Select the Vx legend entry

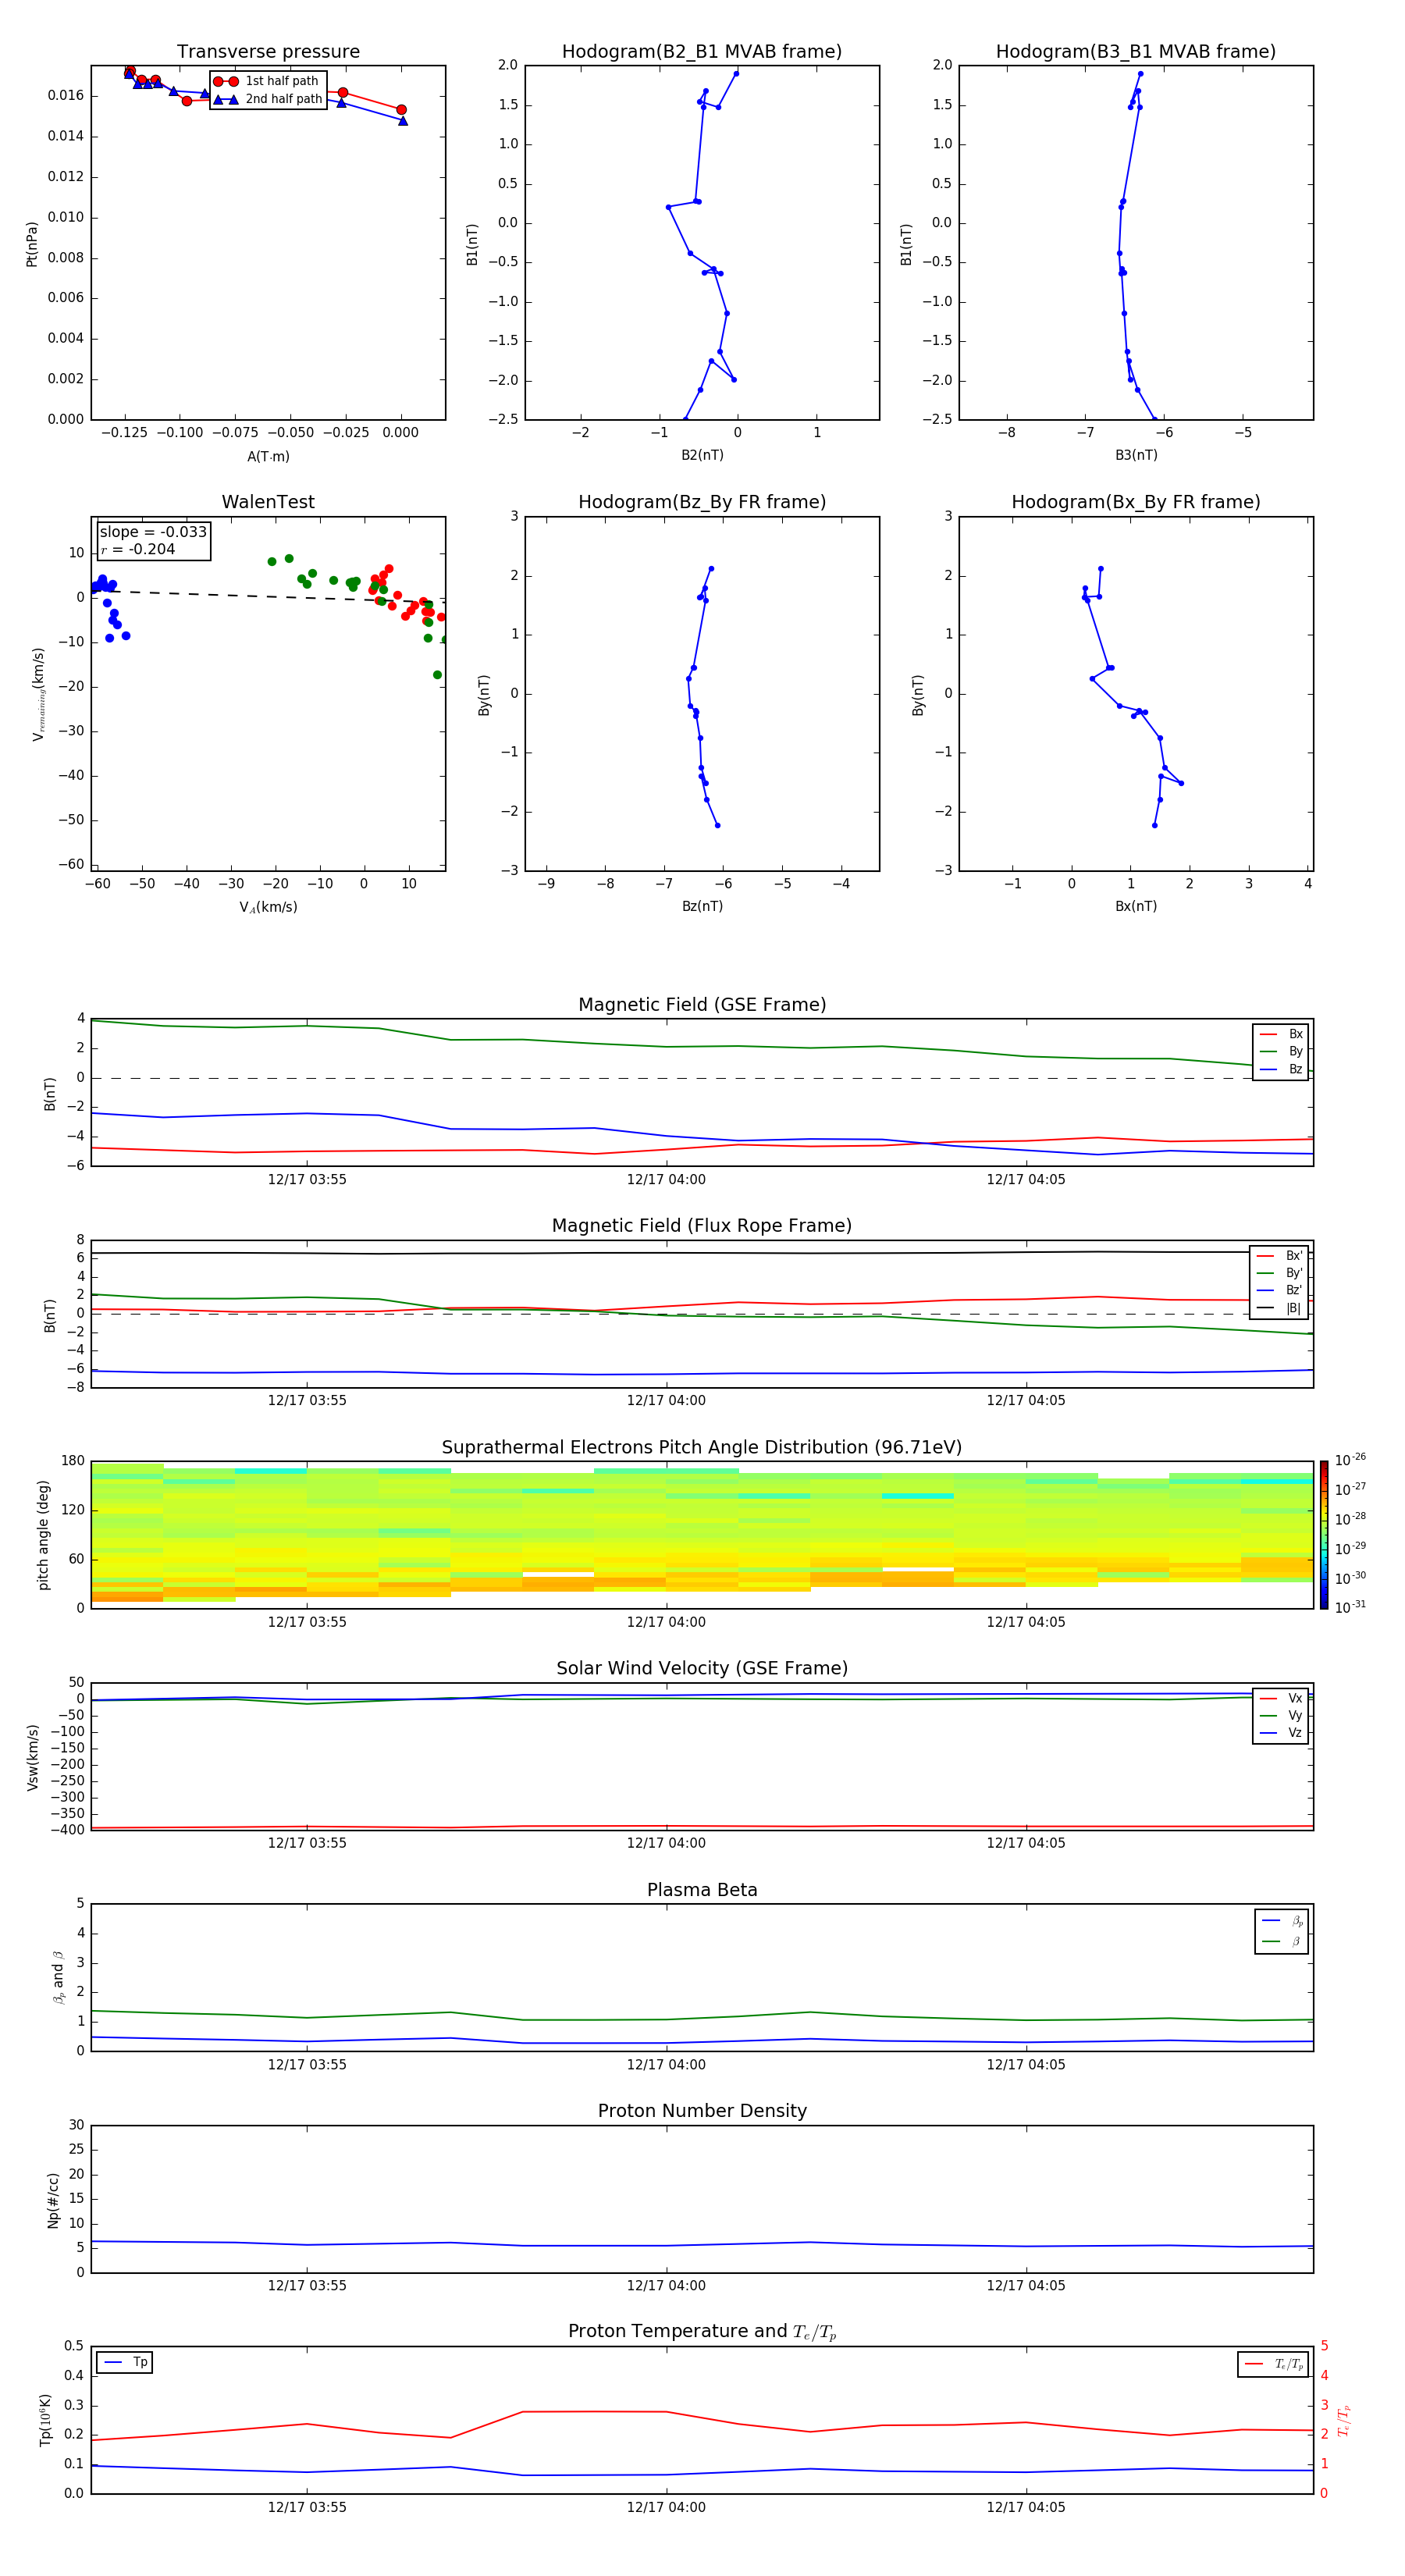pyautogui.click(x=1281, y=1698)
